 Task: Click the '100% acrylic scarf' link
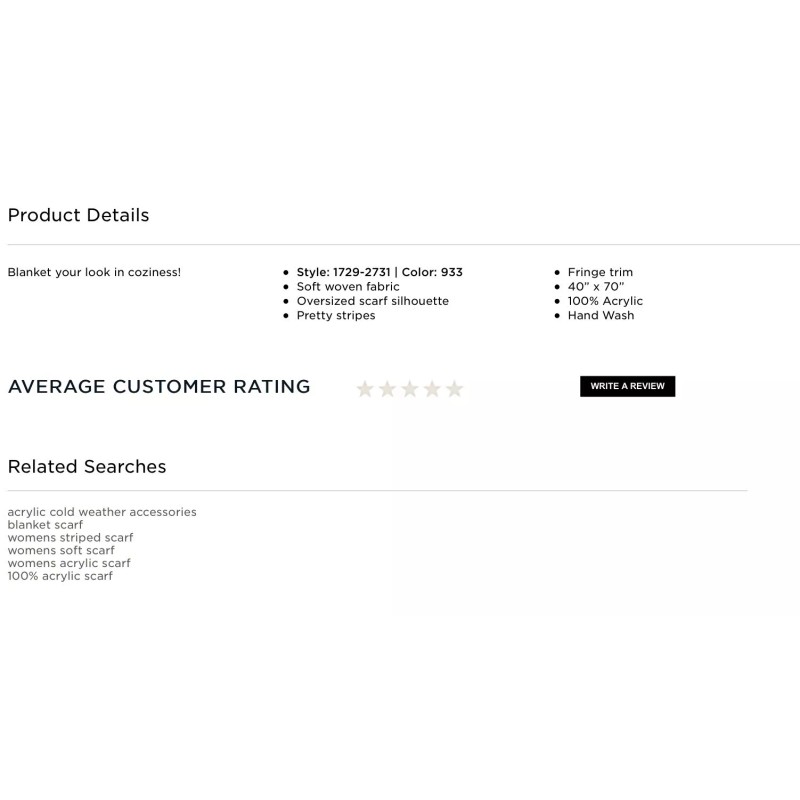60,576
